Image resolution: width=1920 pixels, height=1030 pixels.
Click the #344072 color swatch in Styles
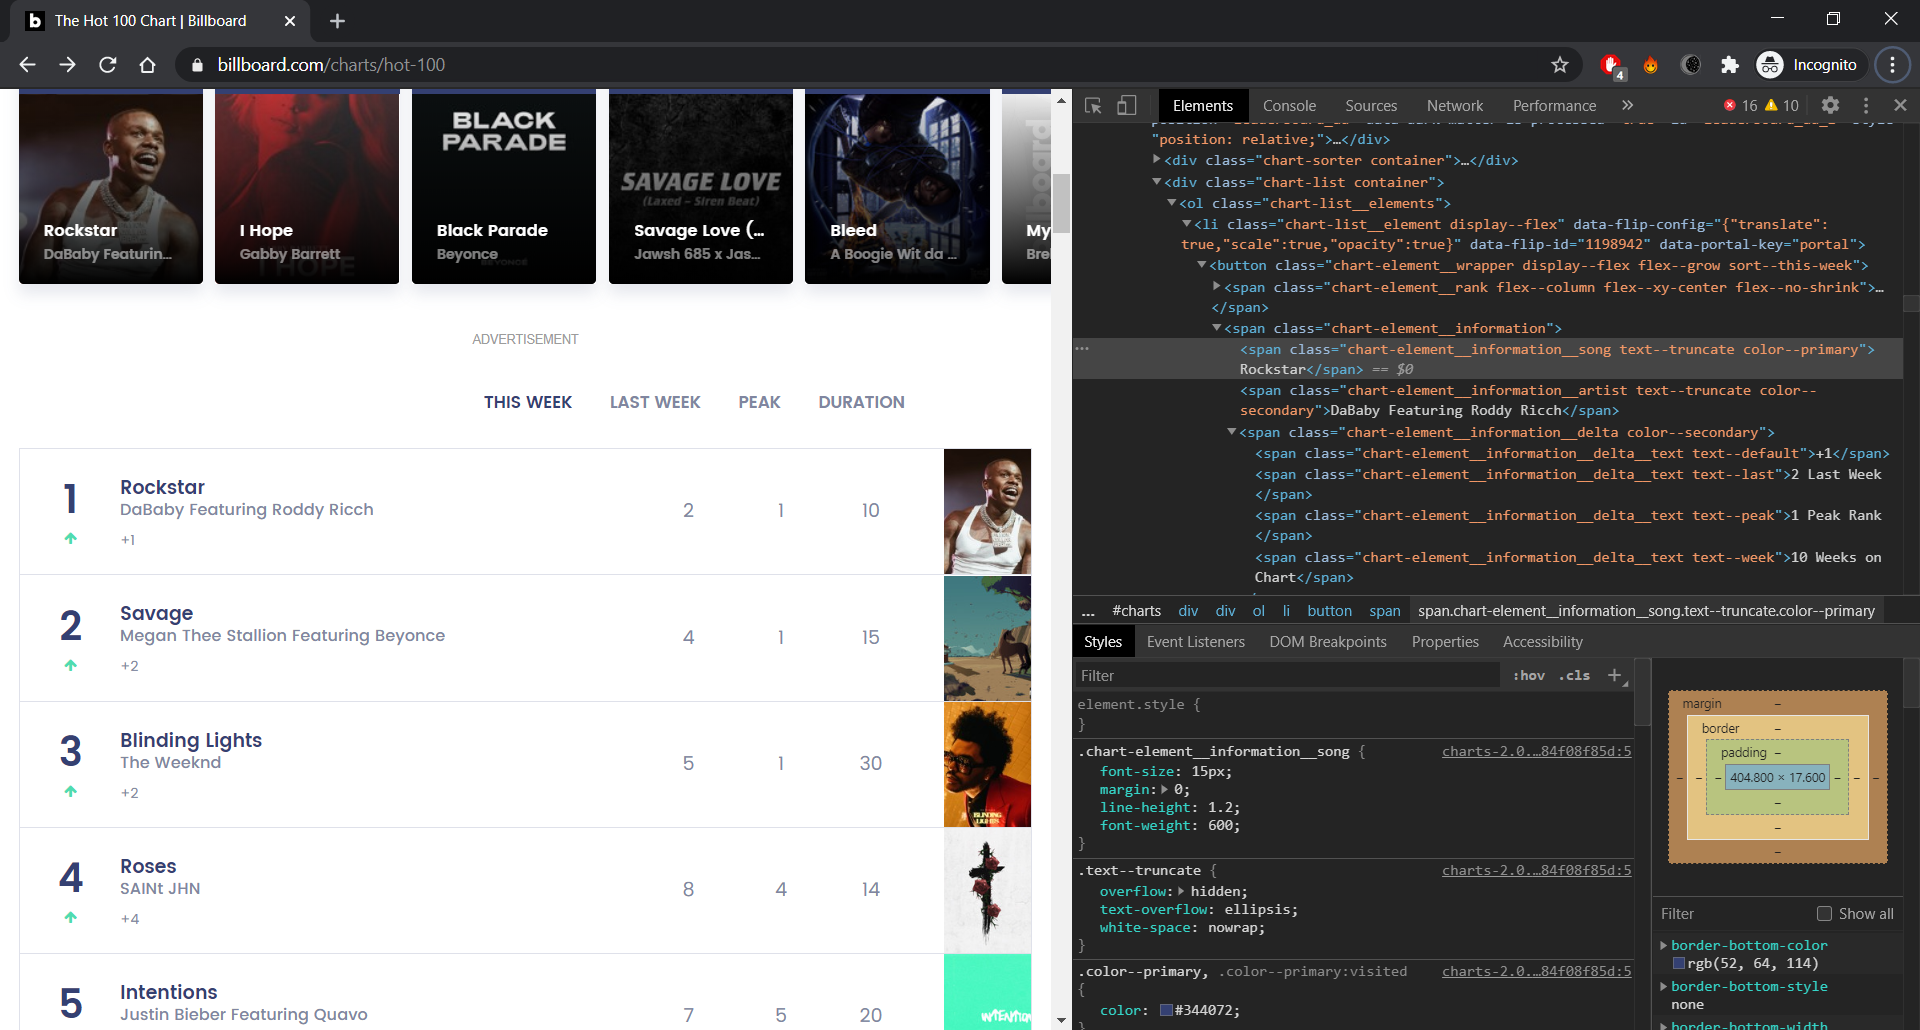(x=1166, y=1010)
